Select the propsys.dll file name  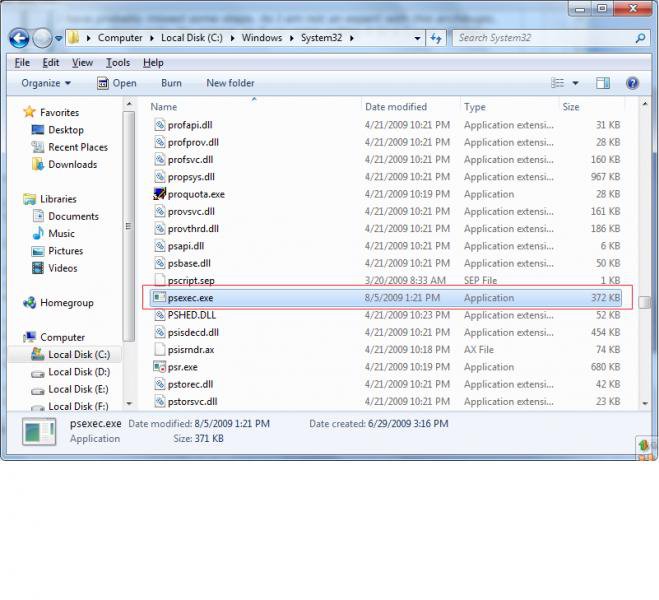click(x=191, y=177)
